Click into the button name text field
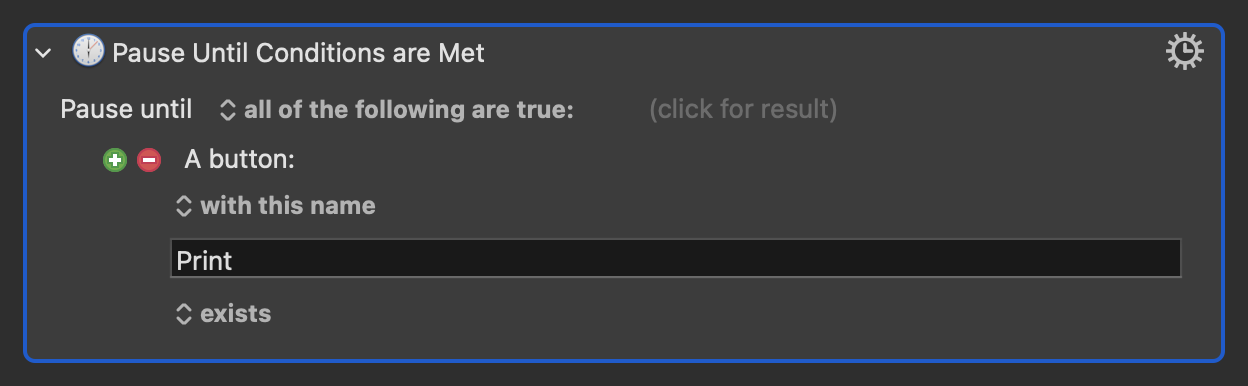 coord(676,258)
